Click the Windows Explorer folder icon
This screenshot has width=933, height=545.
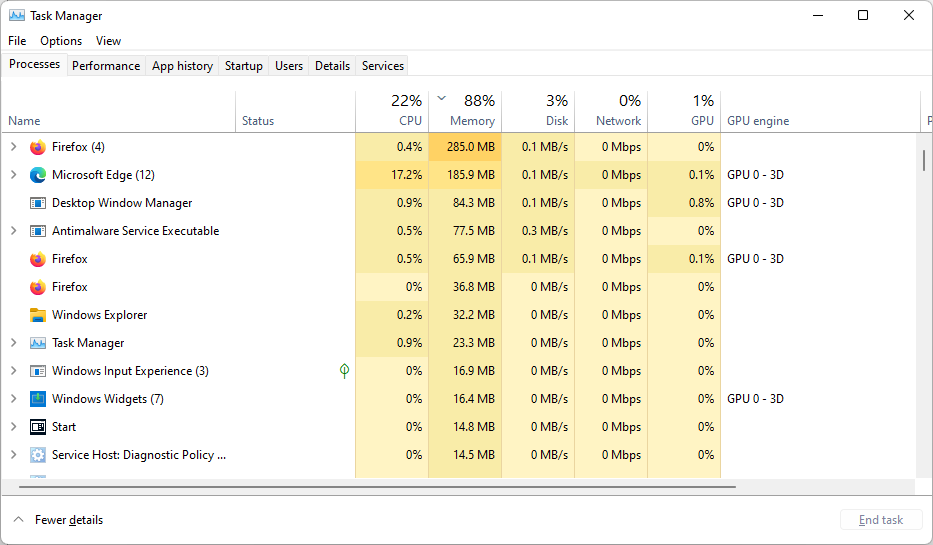(37, 315)
